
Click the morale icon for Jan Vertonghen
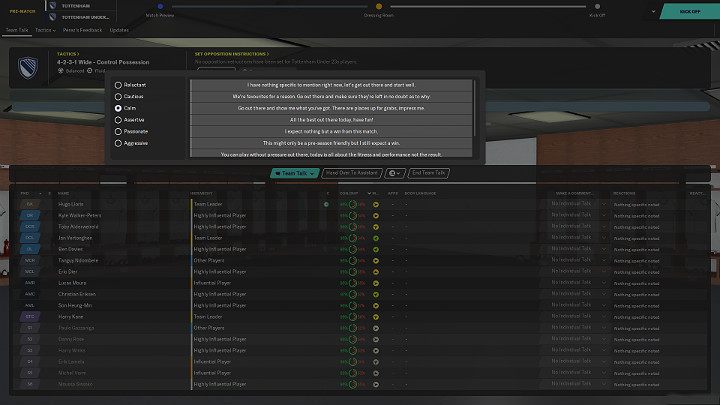(x=376, y=238)
